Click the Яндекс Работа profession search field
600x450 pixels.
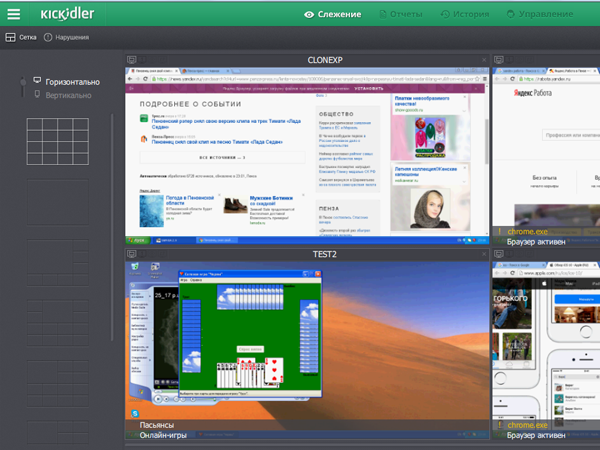(571, 135)
